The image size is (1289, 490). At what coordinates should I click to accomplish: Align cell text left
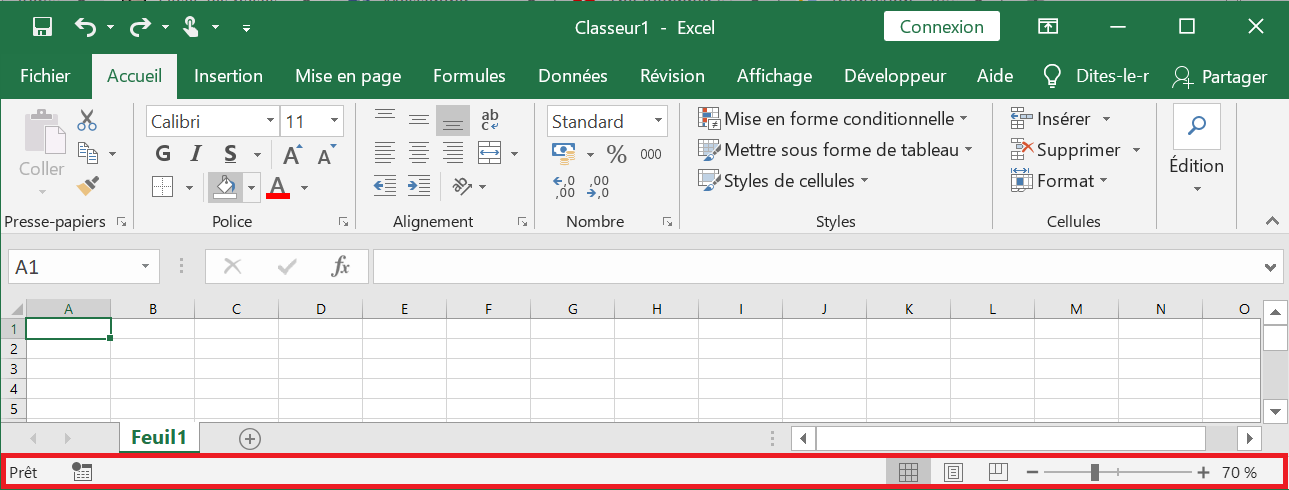(x=385, y=153)
